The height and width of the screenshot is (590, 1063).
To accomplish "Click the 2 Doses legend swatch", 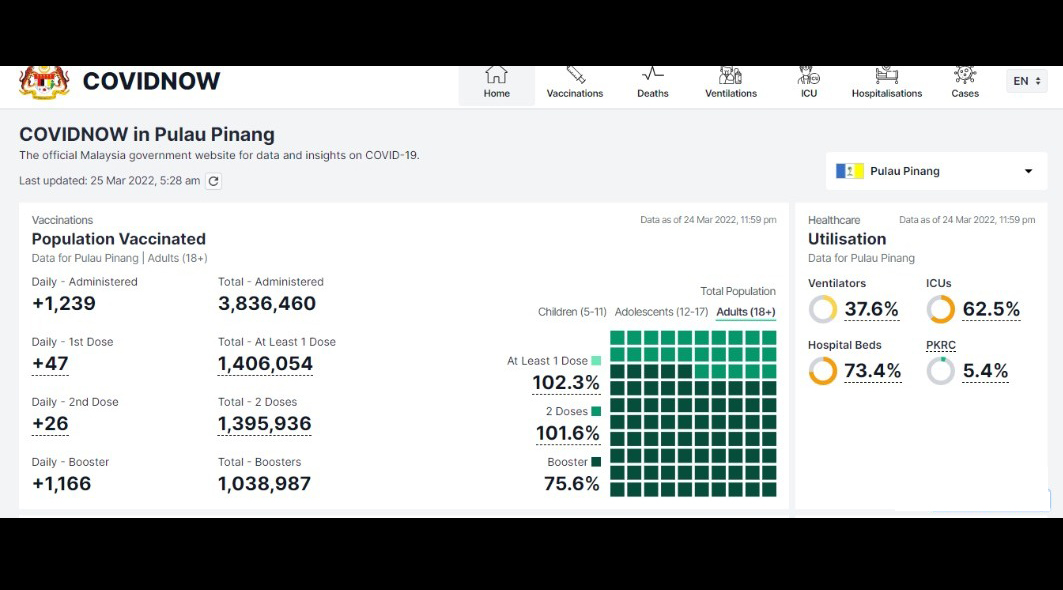I will 596,411.
